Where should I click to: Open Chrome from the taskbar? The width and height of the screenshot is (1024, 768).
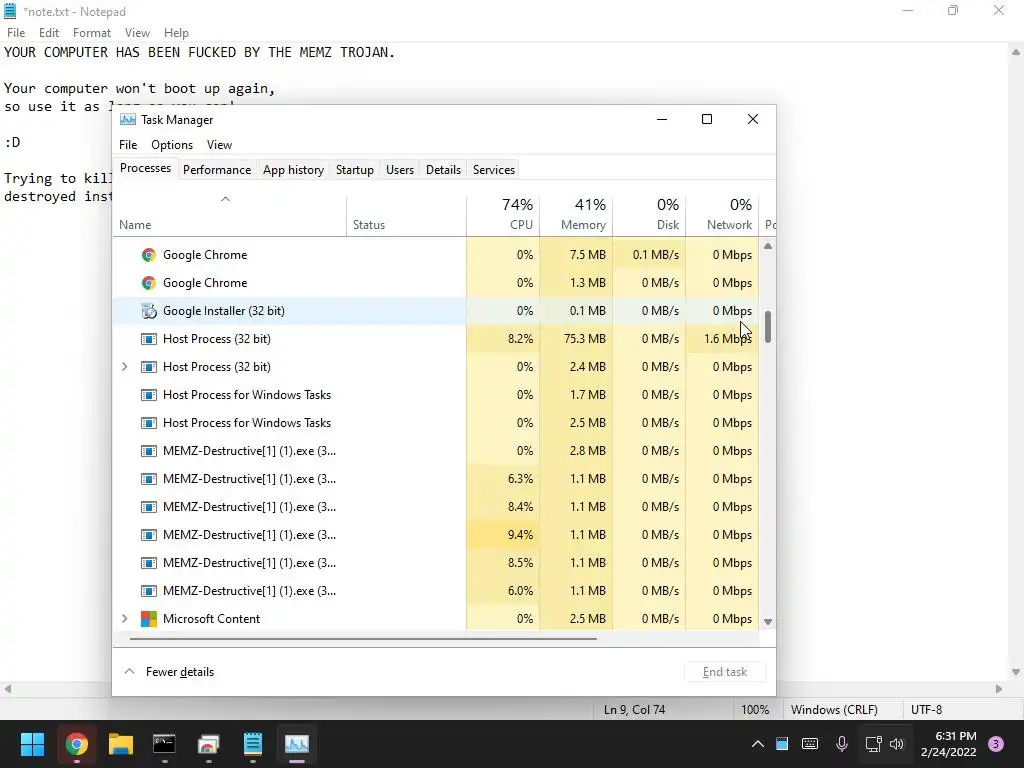click(x=76, y=744)
